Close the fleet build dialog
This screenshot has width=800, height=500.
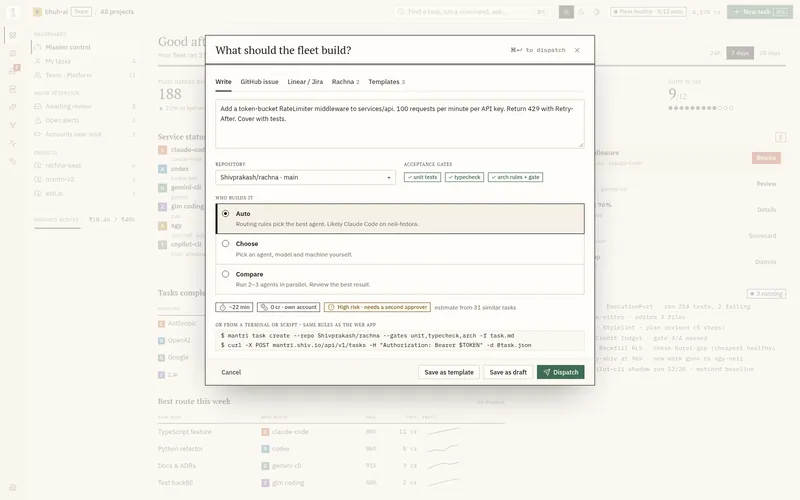tap(577, 50)
